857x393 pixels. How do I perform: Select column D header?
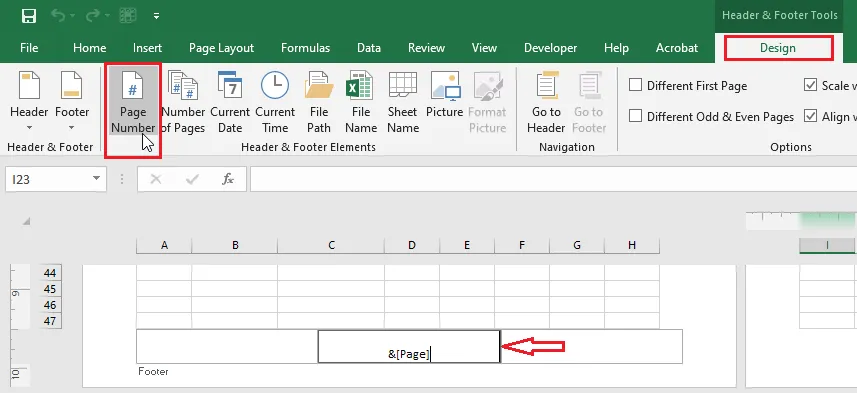pos(412,245)
